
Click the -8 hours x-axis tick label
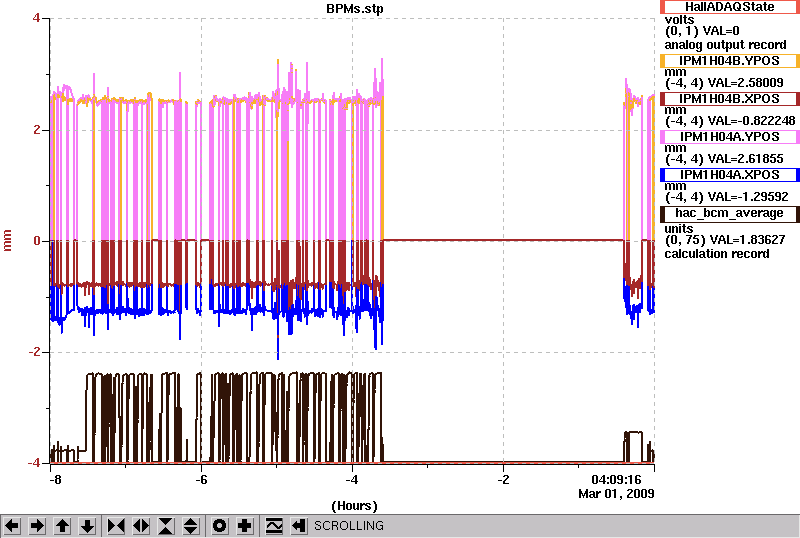pos(55,480)
